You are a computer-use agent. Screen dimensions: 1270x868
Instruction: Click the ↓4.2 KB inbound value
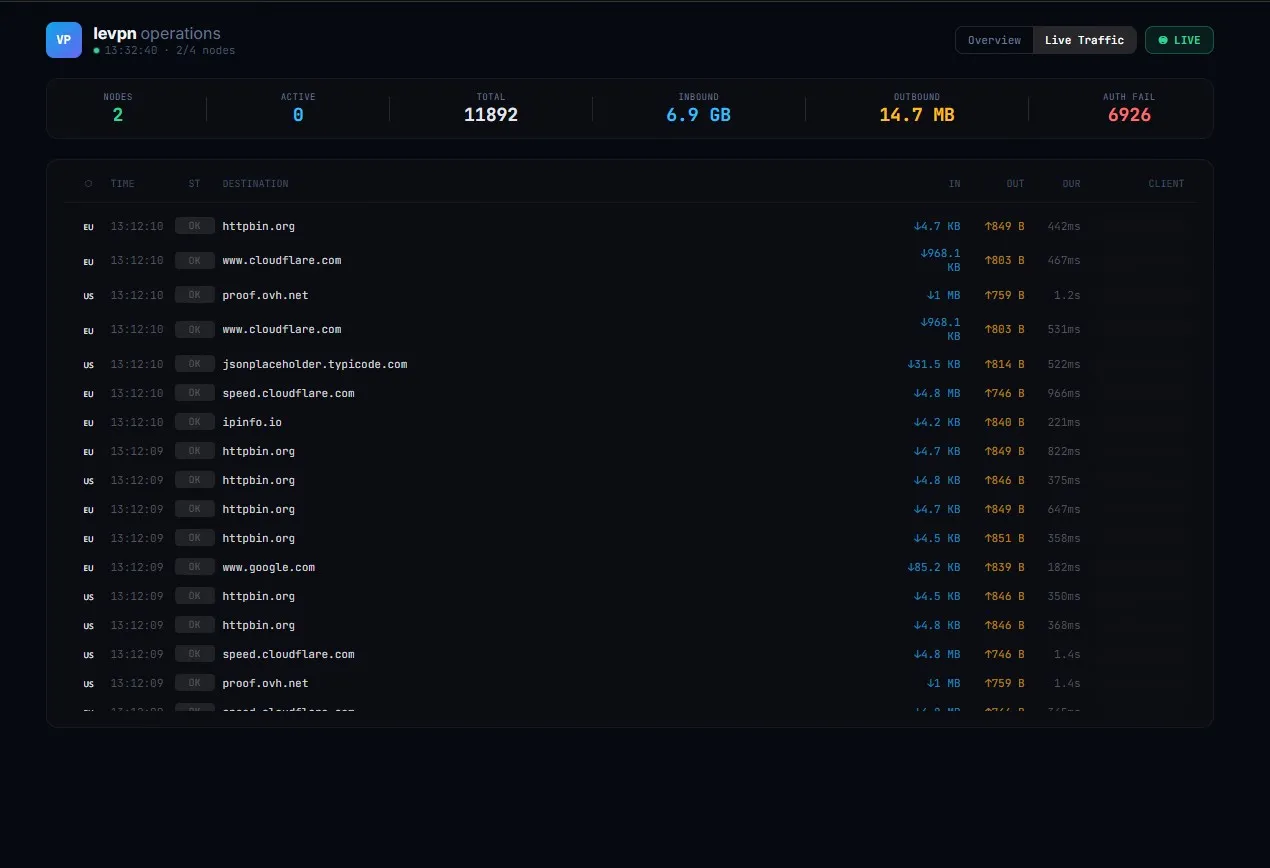[937, 422]
